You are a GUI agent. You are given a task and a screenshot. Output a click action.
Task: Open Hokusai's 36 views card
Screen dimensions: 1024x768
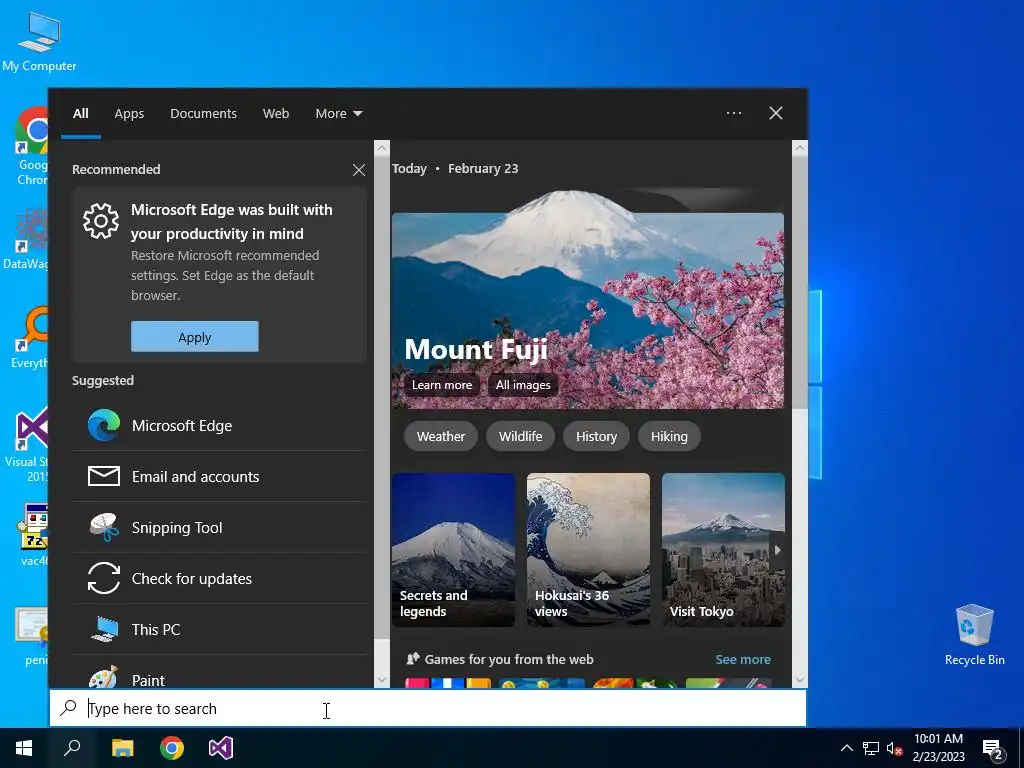pos(588,550)
